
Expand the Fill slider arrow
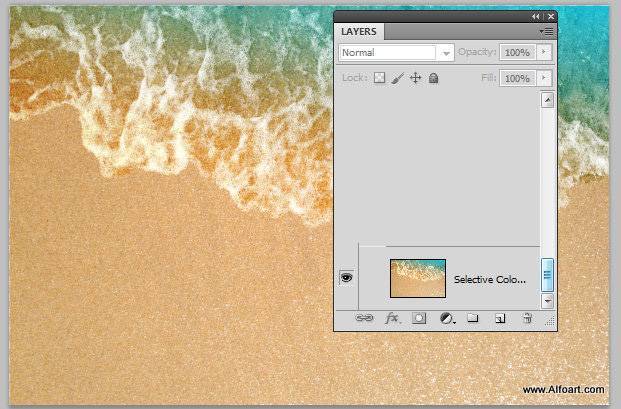tap(544, 78)
